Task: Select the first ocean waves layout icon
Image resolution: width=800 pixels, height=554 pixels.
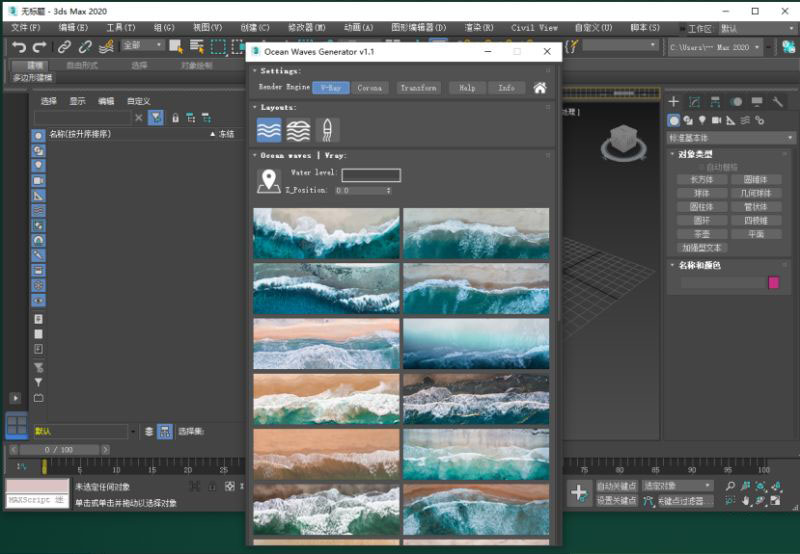Action: (x=269, y=130)
